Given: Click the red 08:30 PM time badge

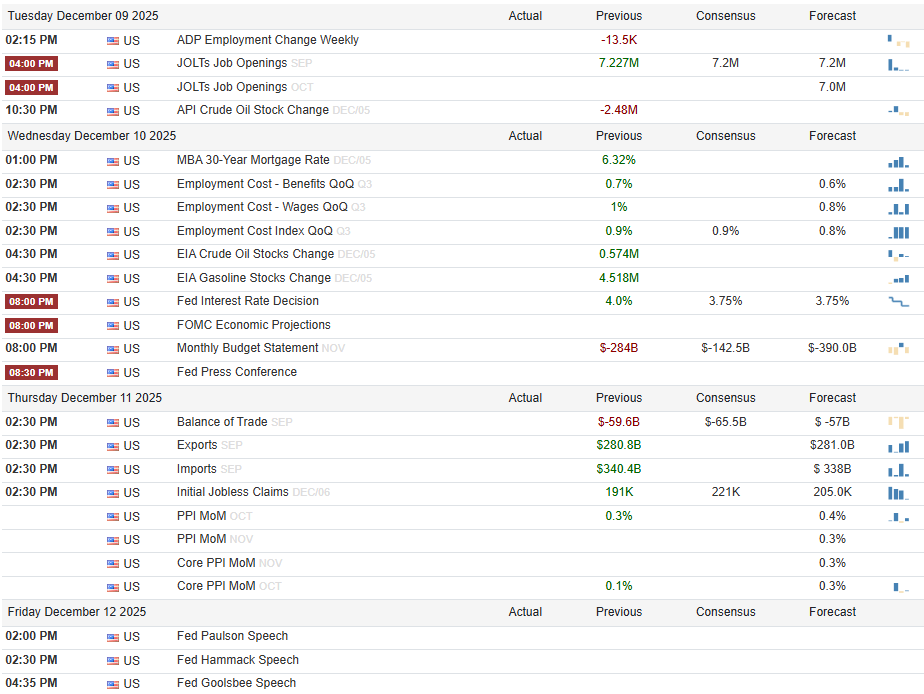Looking at the screenshot, I should 31,373.
